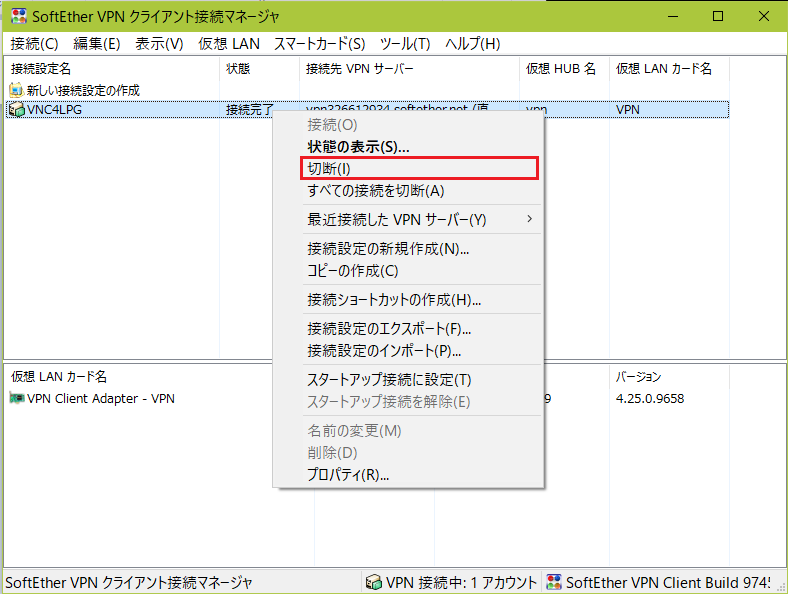Select 接続設定のインポート(P)...
Viewport: 788px width, 594px height.
(x=408, y=351)
